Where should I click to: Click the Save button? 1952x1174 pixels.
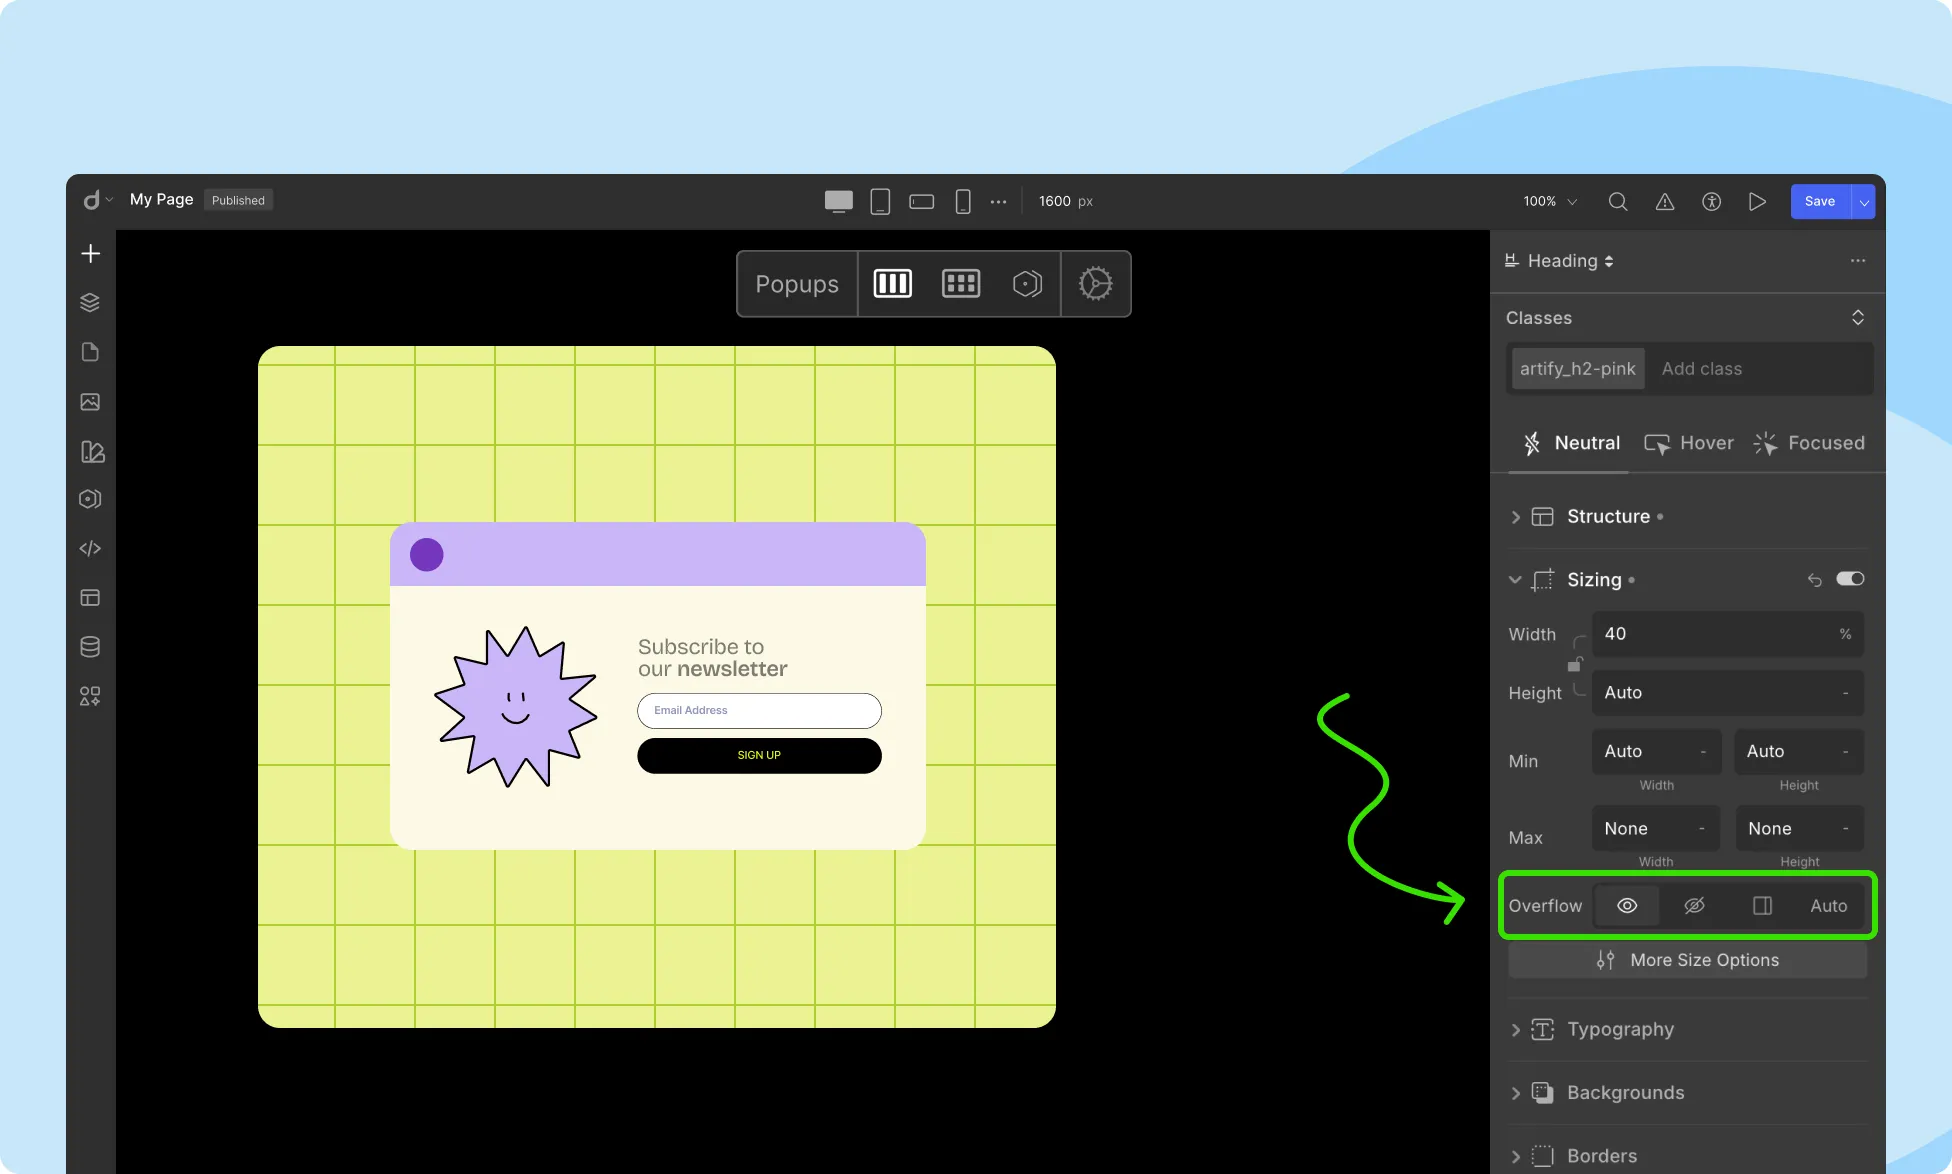(x=1820, y=201)
